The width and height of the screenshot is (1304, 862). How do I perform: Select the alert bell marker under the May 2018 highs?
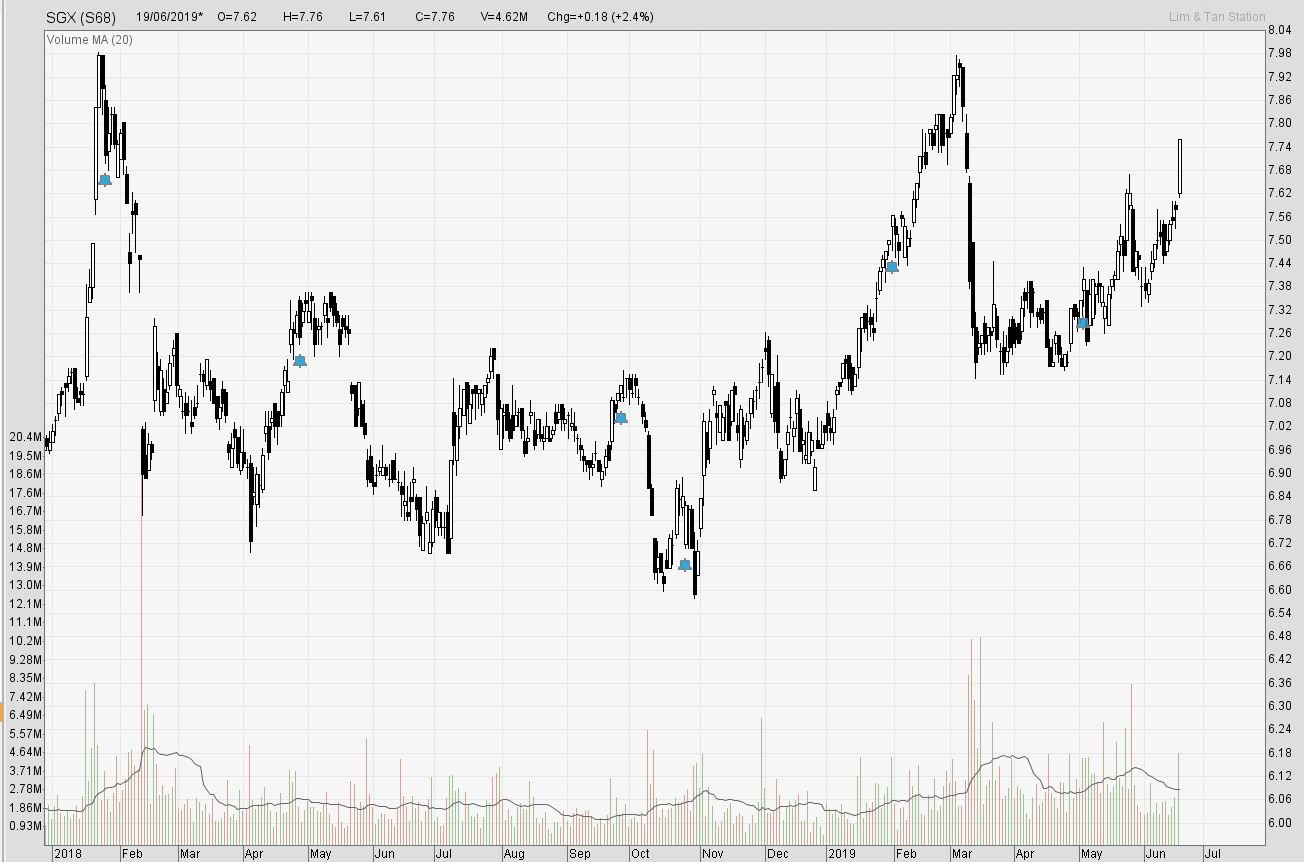click(x=300, y=361)
